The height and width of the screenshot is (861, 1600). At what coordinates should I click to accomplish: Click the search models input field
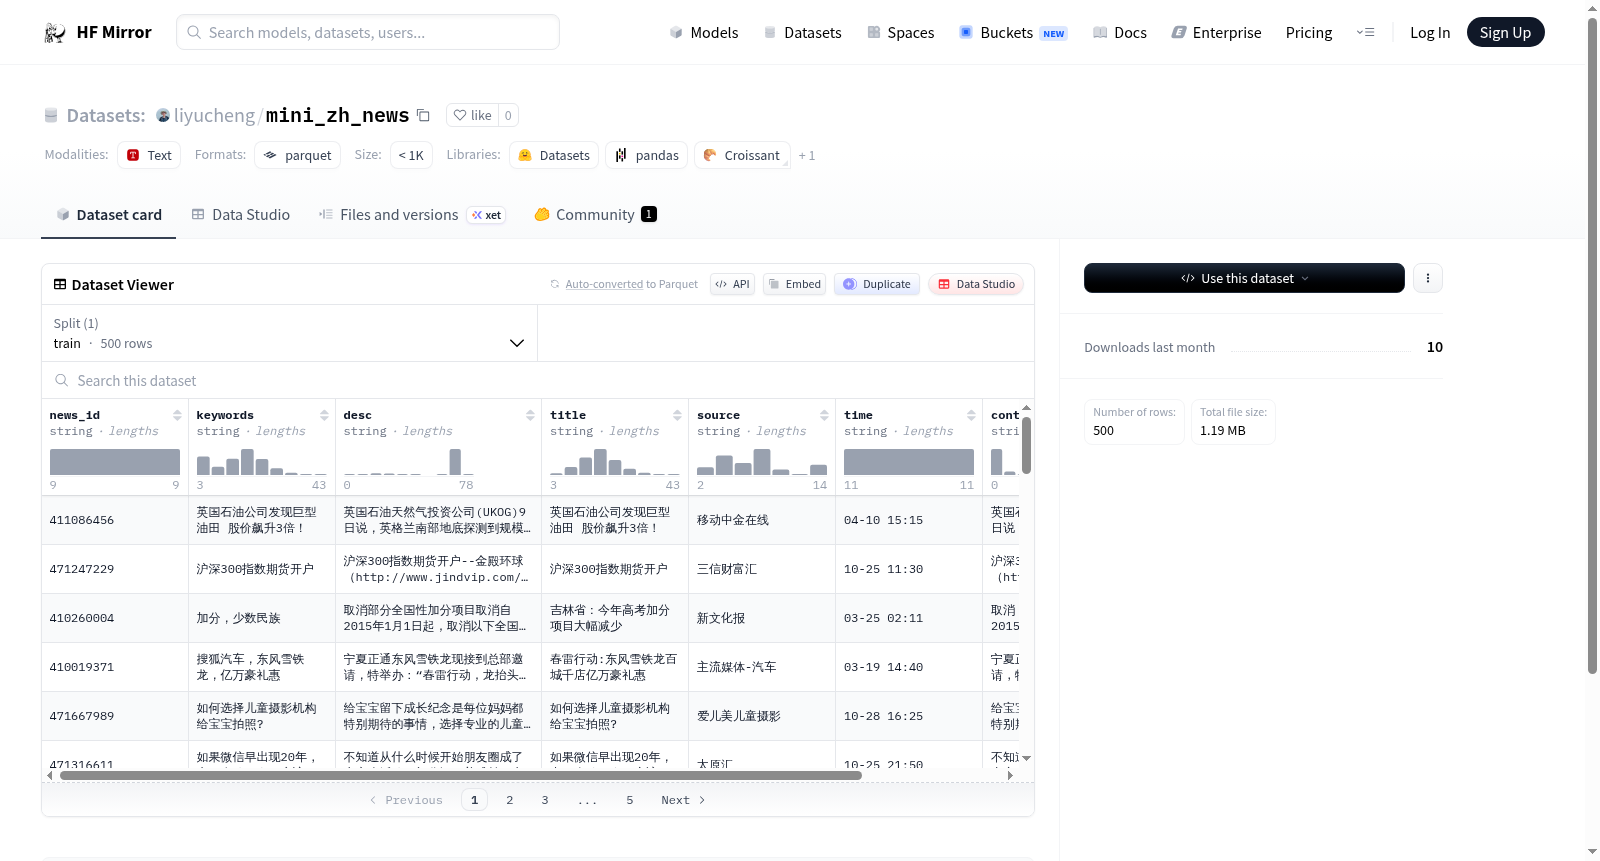coord(368,32)
